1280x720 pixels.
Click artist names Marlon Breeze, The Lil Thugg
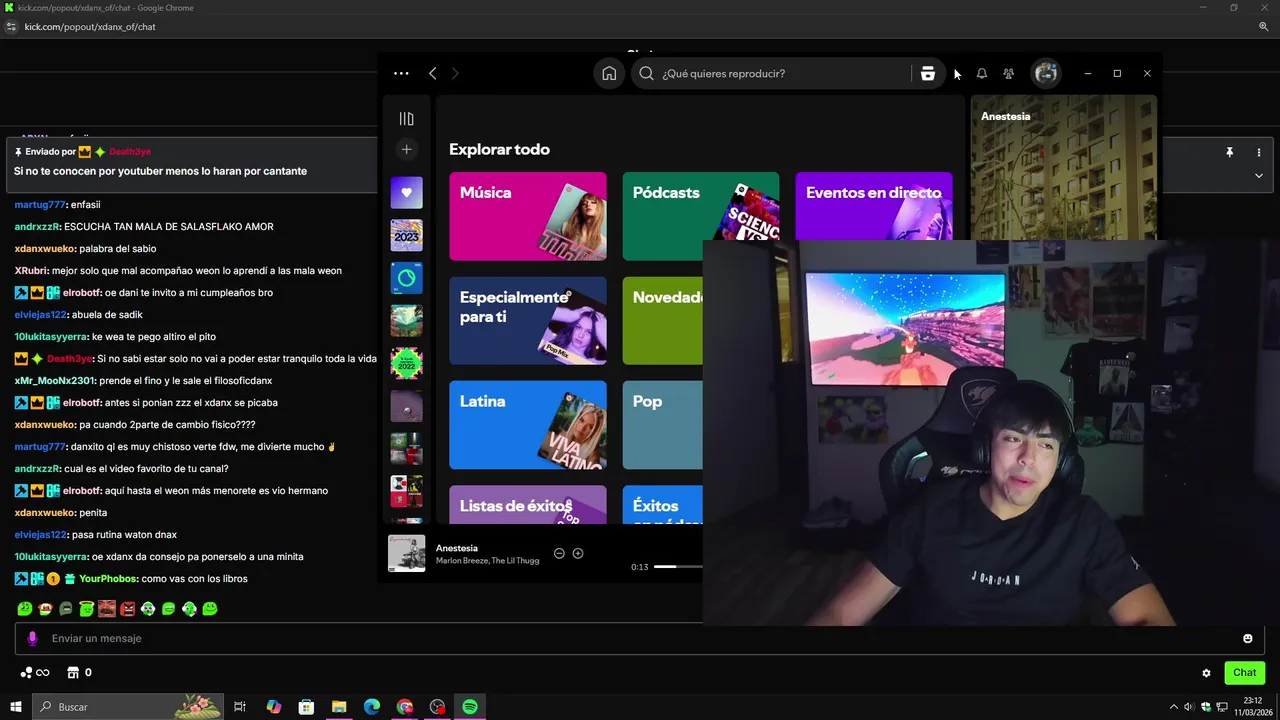coord(487,561)
